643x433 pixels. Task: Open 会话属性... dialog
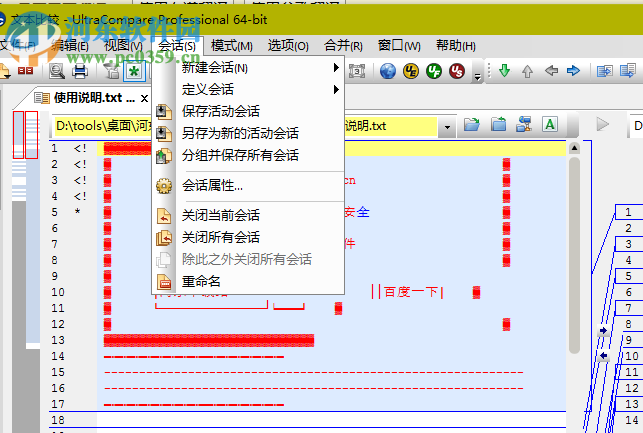tap(248, 186)
